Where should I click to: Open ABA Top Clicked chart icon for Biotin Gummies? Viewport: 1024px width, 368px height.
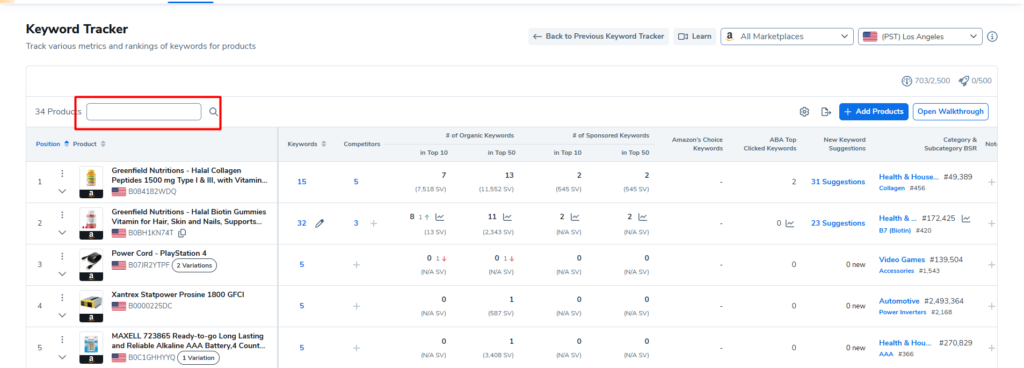click(x=790, y=223)
